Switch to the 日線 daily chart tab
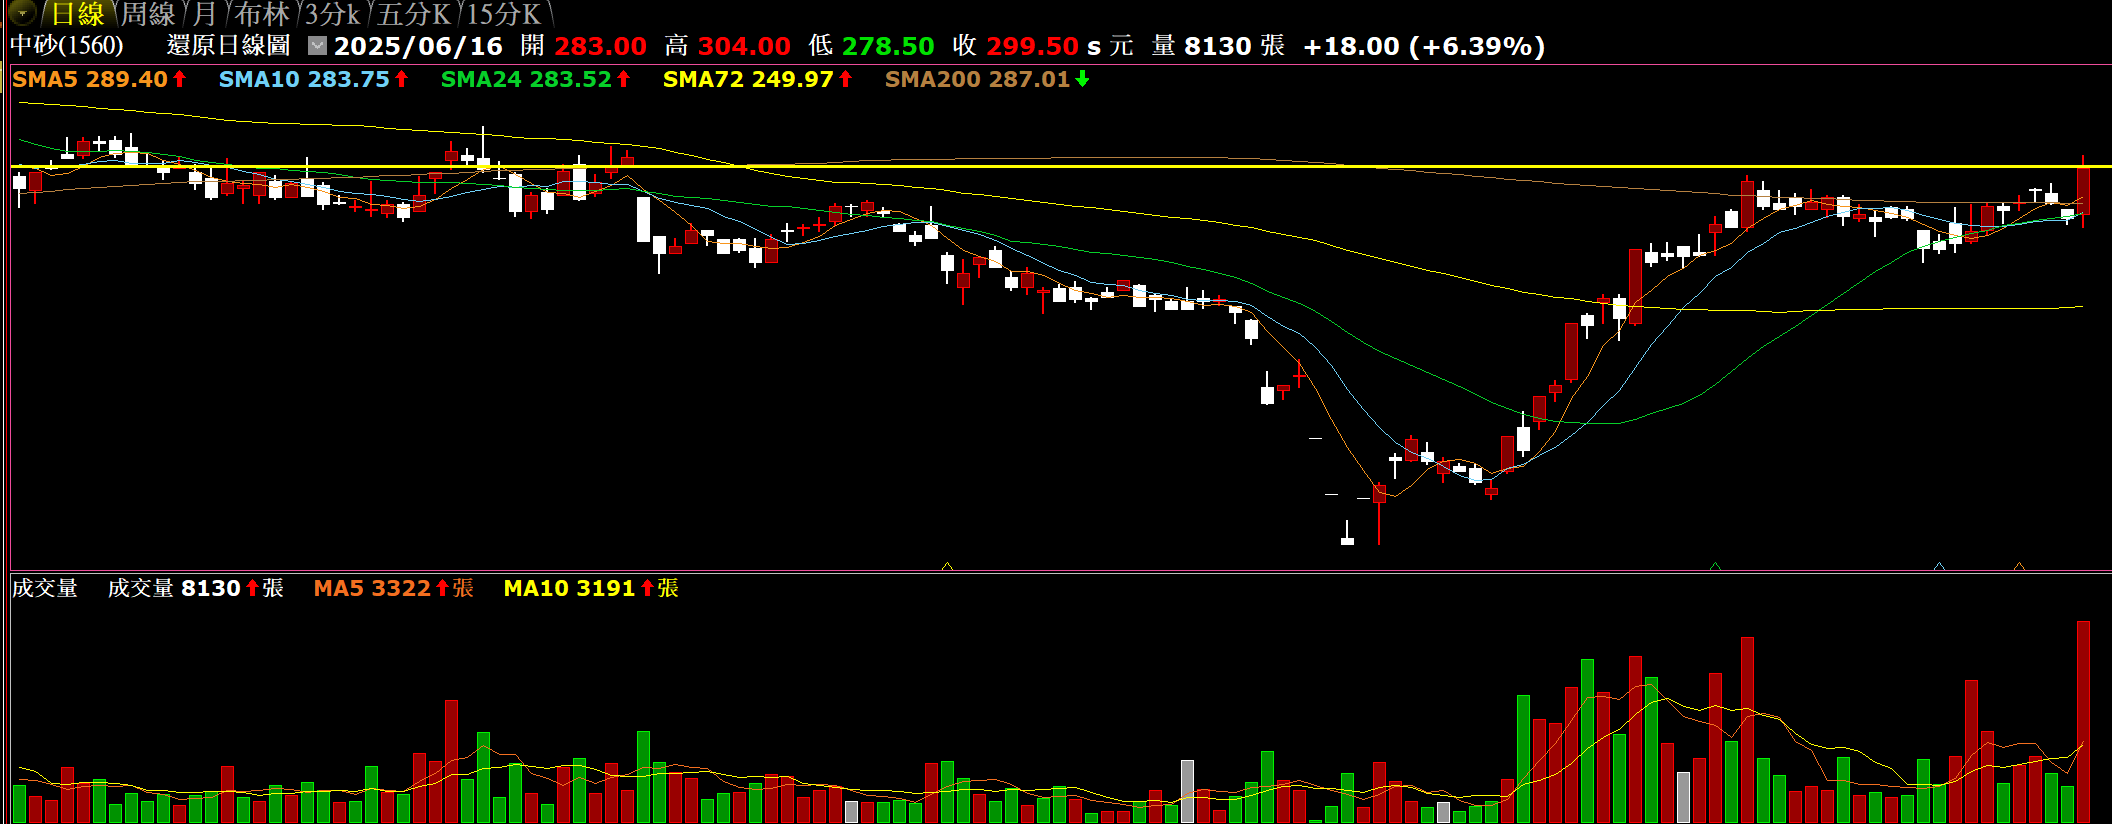 (78, 14)
